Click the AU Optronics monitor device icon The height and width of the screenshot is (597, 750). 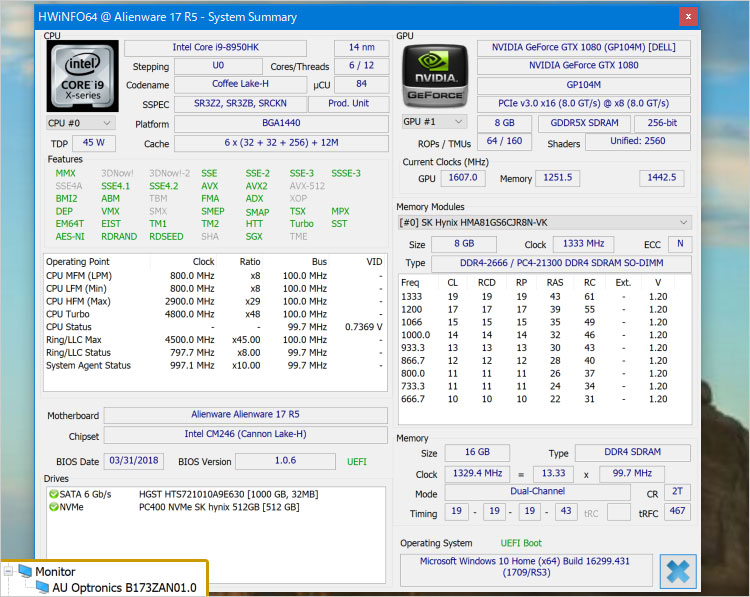click(42, 587)
